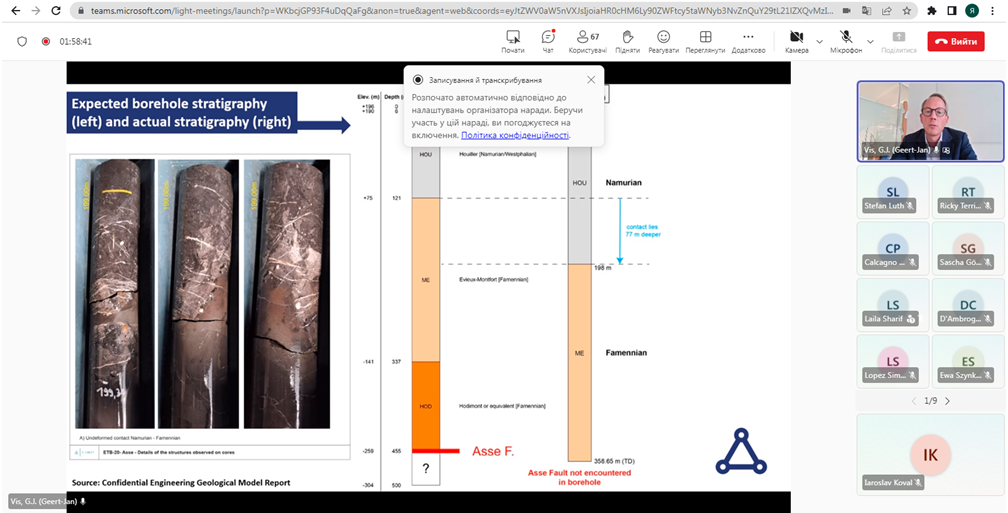Image resolution: width=1008 pixels, height=513 pixels.
Task: Select Lopez Sim participant tile
Action: [x=893, y=361]
